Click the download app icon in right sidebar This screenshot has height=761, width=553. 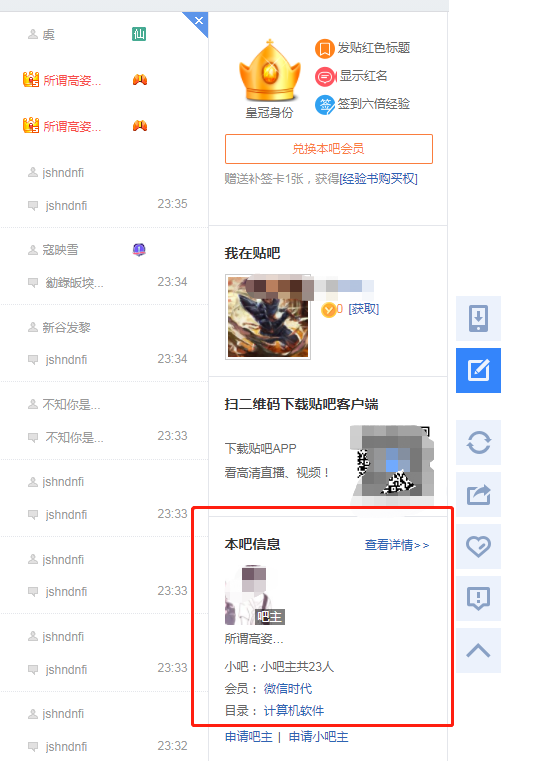[478, 318]
